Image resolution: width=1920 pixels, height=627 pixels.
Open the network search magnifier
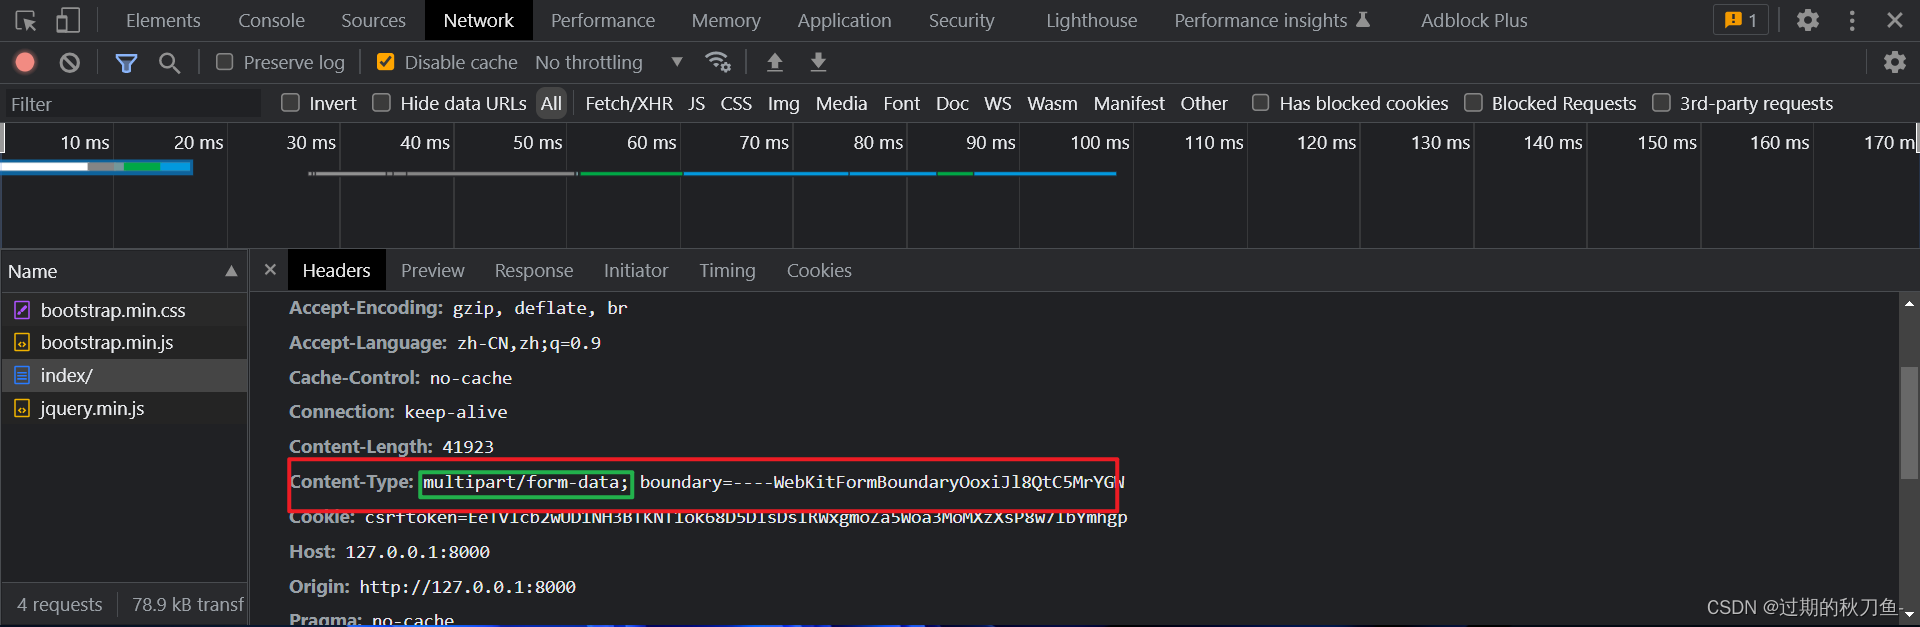click(170, 63)
